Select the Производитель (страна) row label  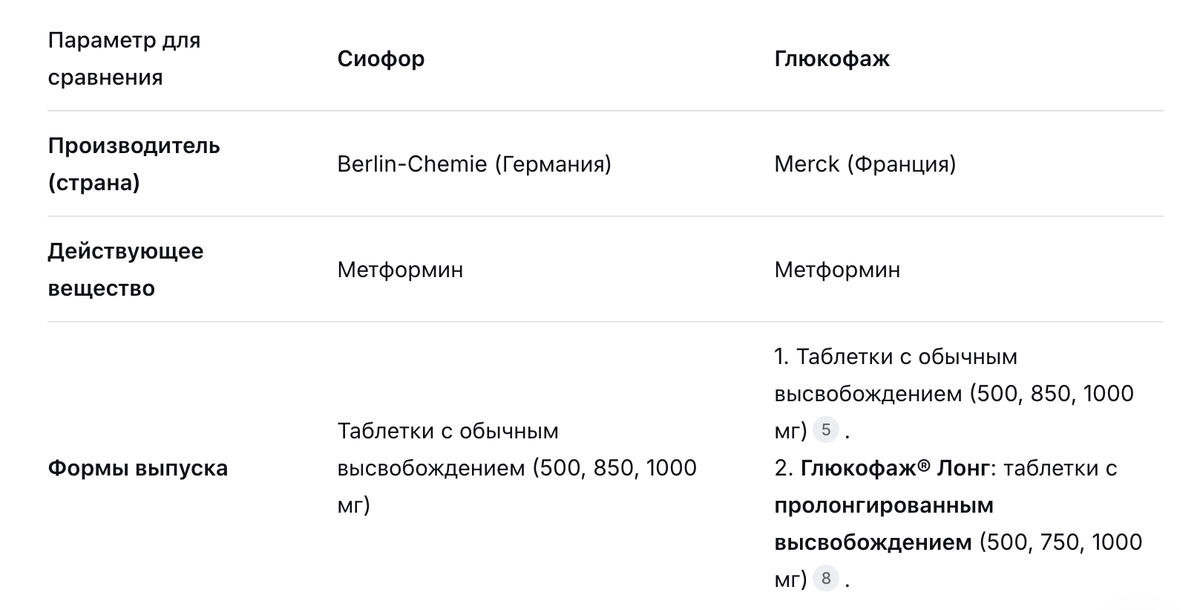click(x=134, y=164)
